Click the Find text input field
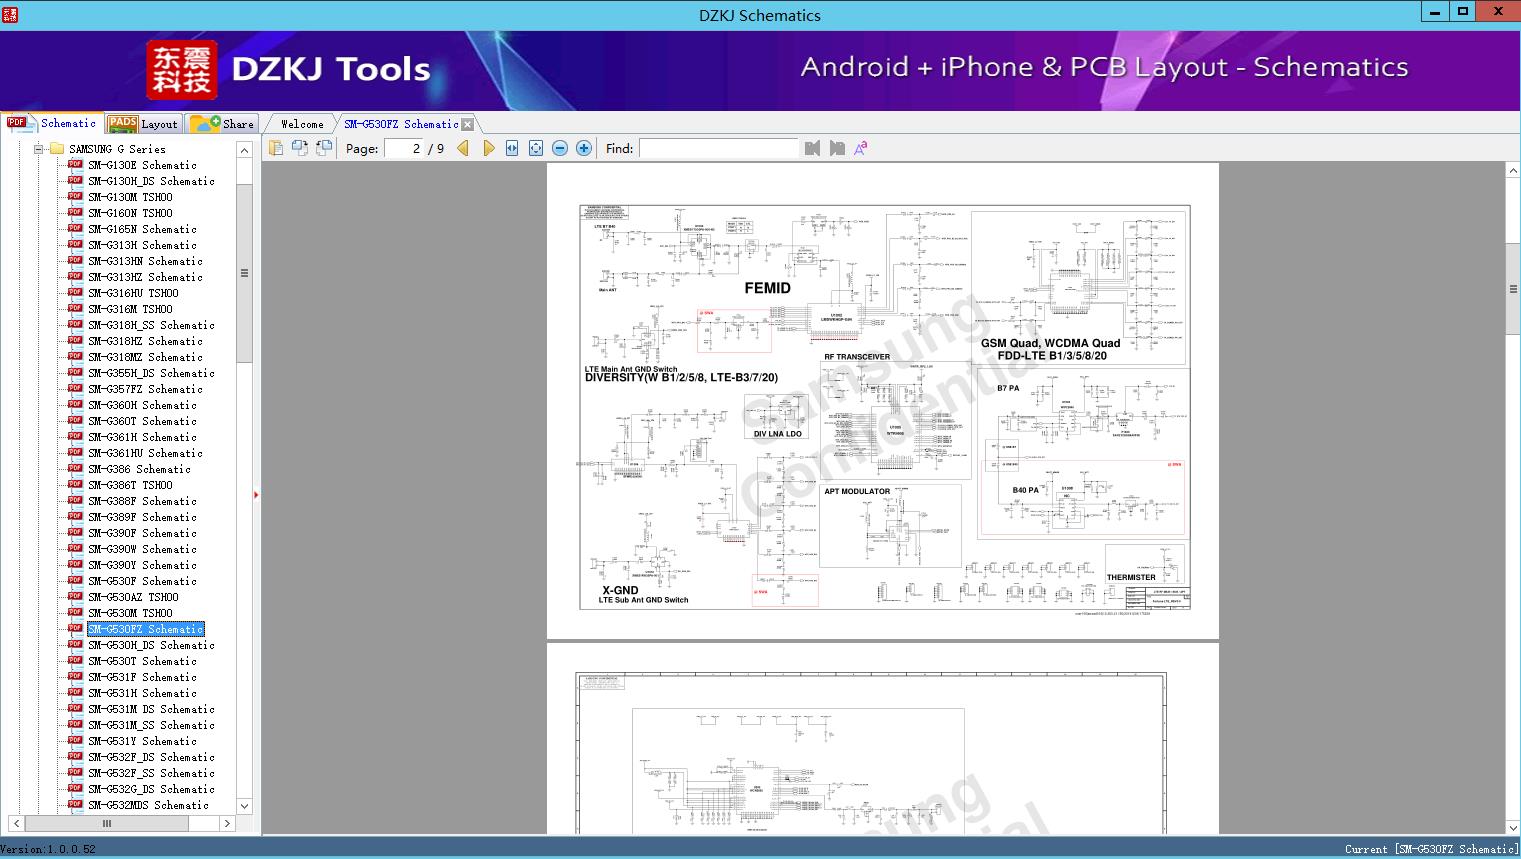Image resolution: width=1521 pixels, height=859 pixels. click(x=718, y=148)
